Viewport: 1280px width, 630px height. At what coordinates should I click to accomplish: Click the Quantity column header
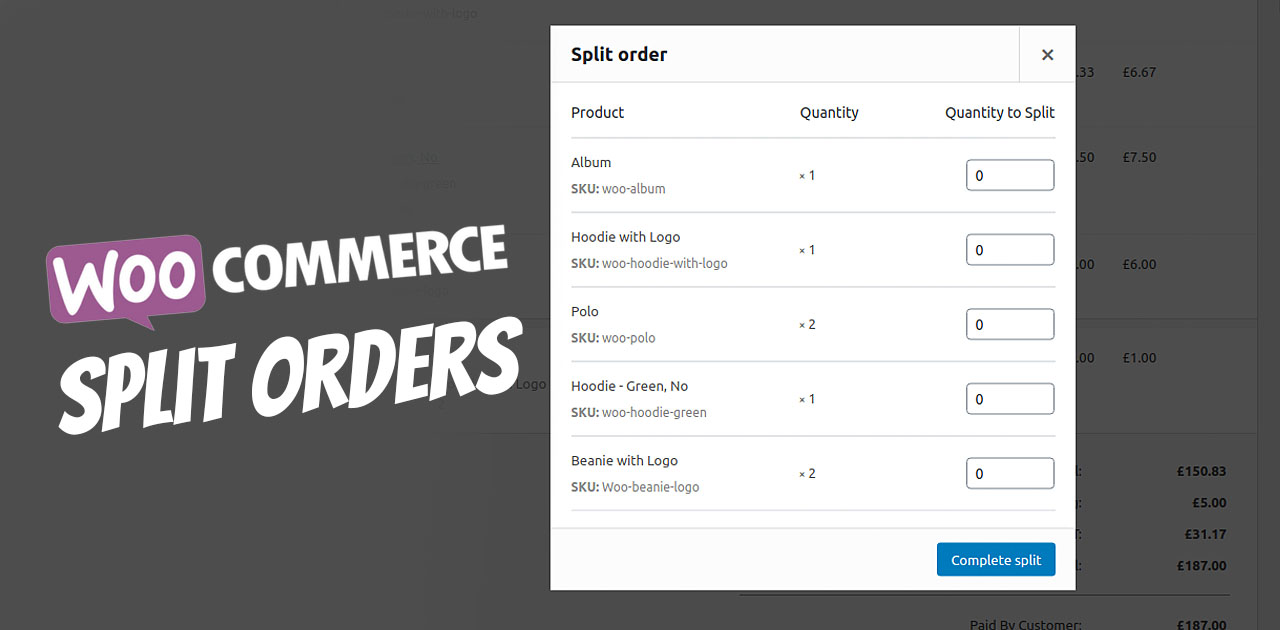point(829,113)
